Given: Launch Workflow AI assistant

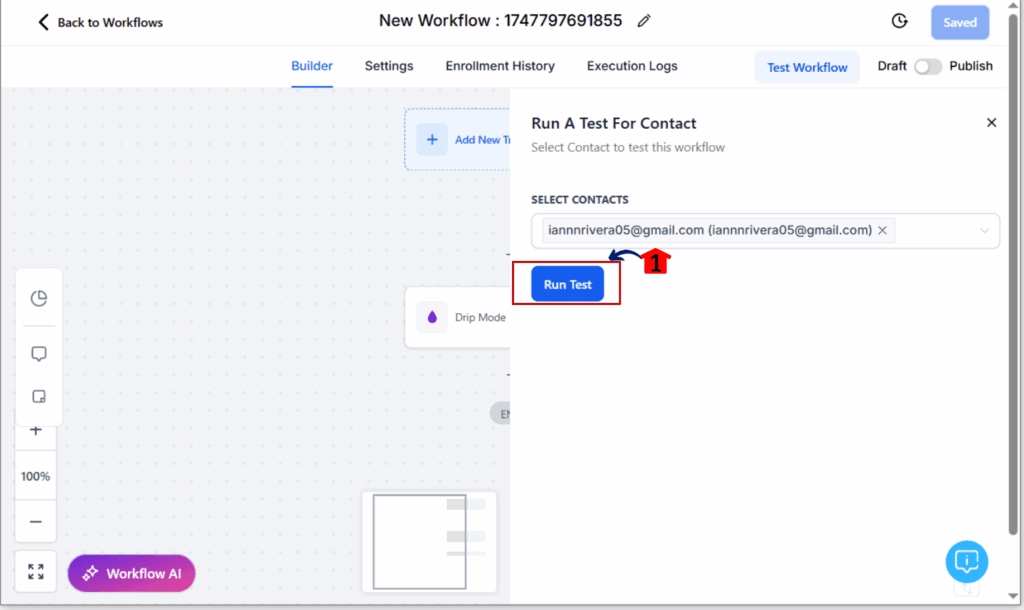Looking at the screenshot, I should 131,573.
